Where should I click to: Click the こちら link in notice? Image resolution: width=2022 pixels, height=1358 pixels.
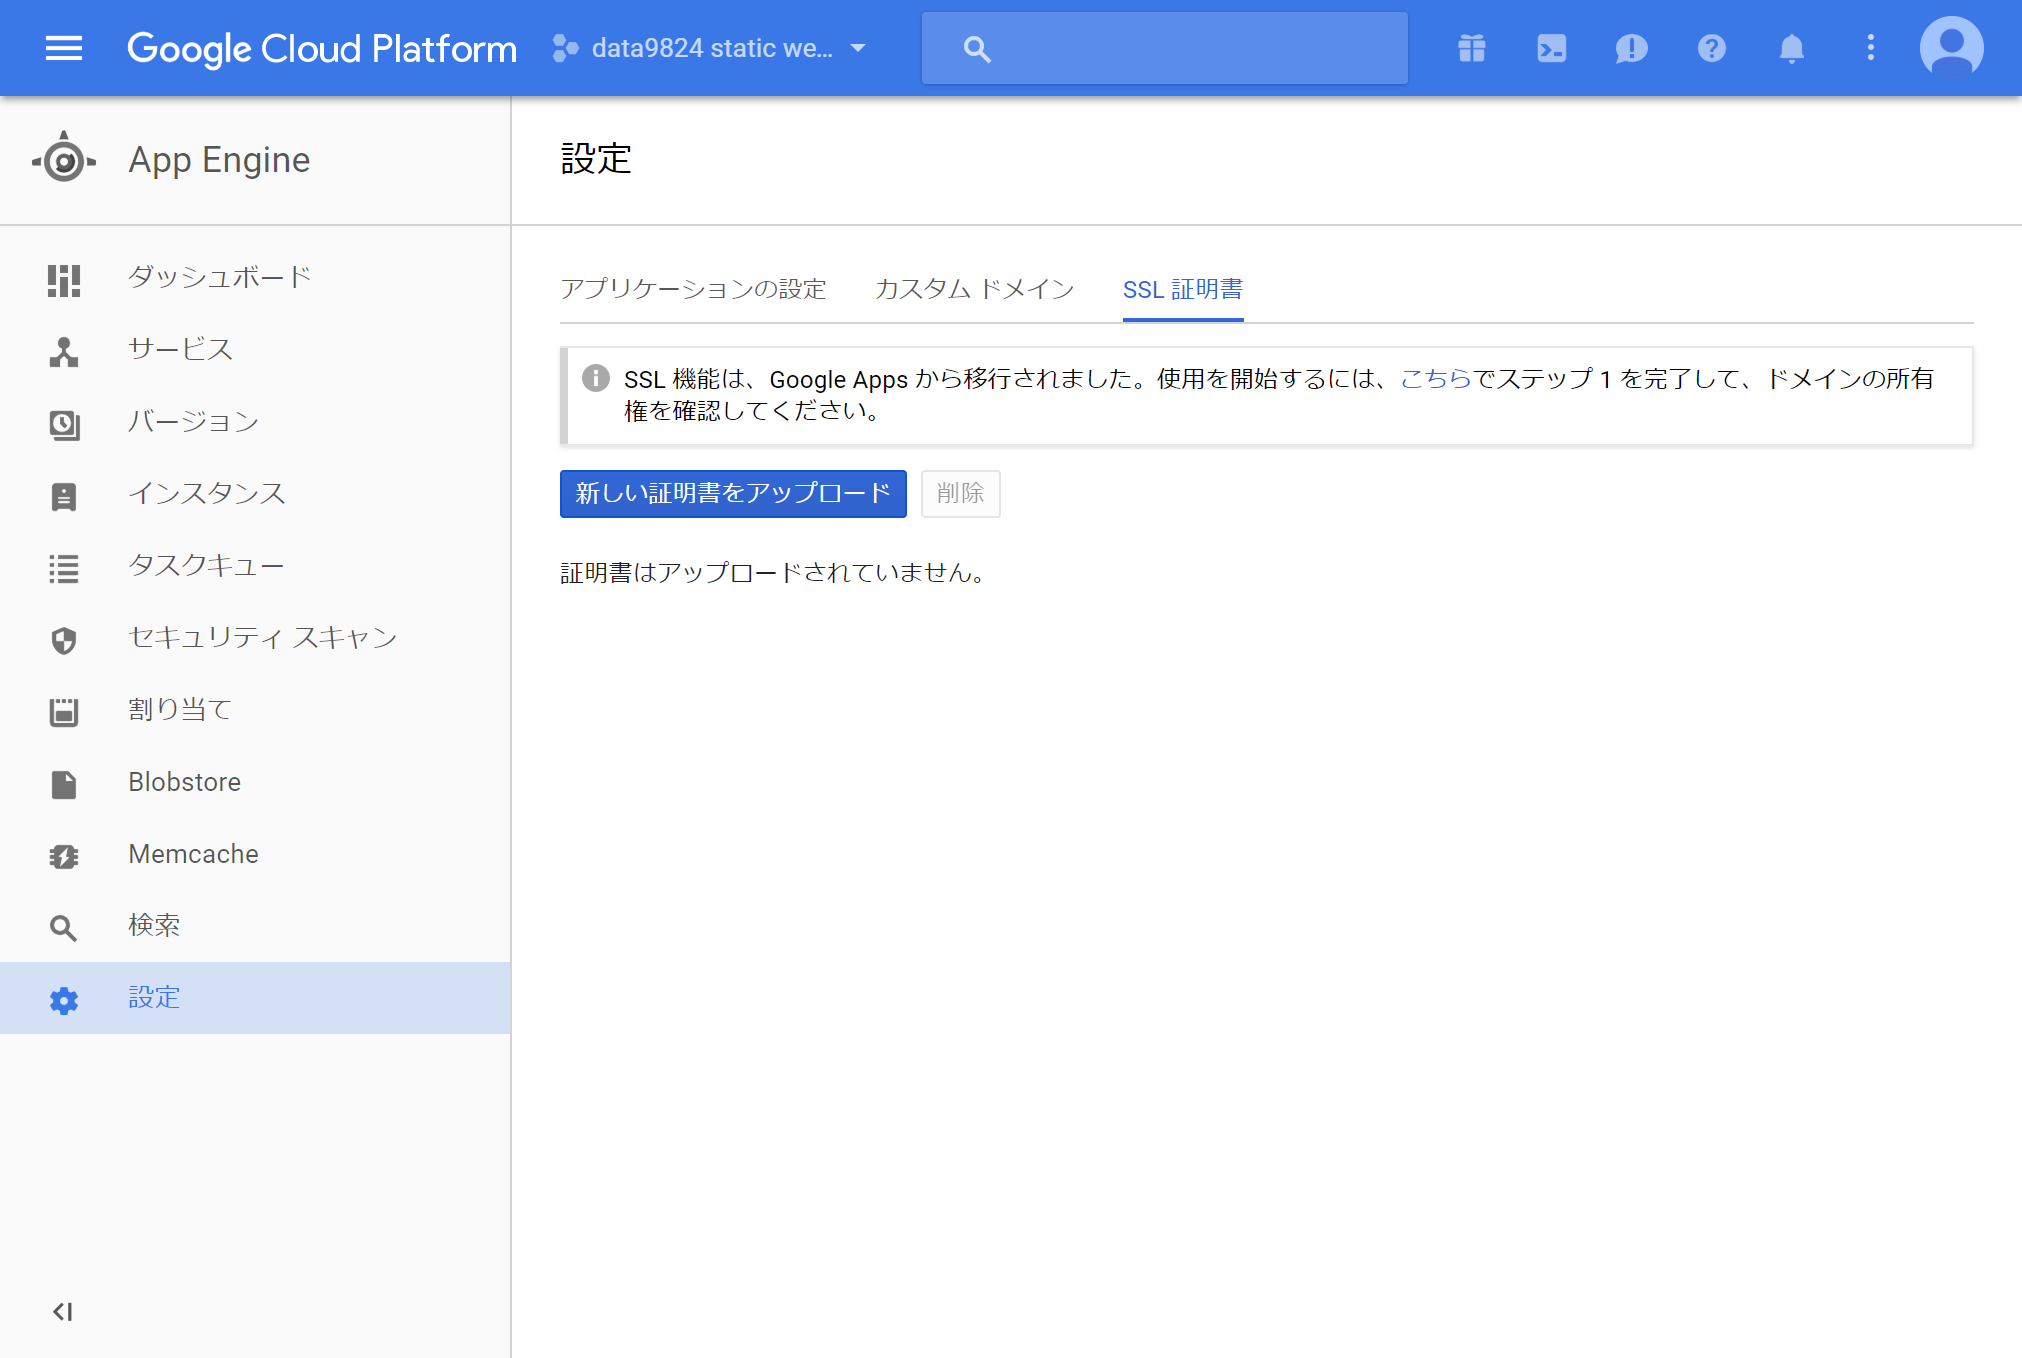[x=1435, y=379]
